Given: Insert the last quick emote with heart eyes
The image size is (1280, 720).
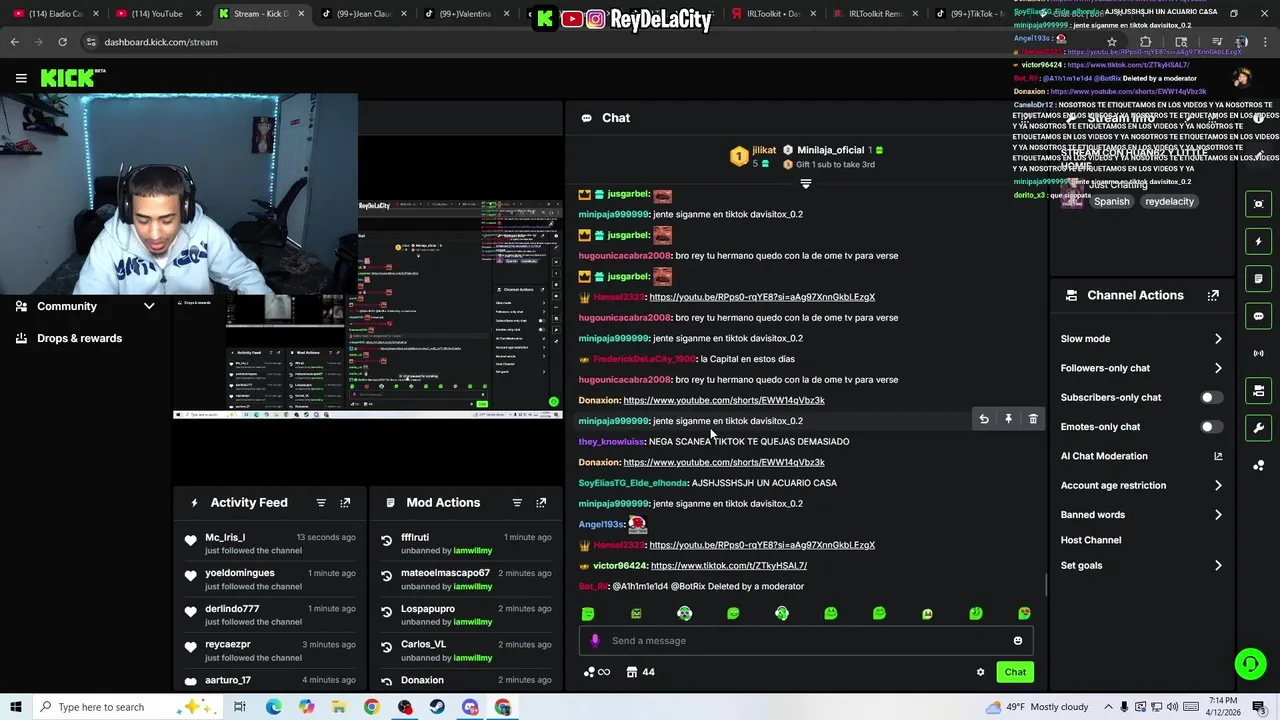Looking at the screenshot, I should [1024, 613].
